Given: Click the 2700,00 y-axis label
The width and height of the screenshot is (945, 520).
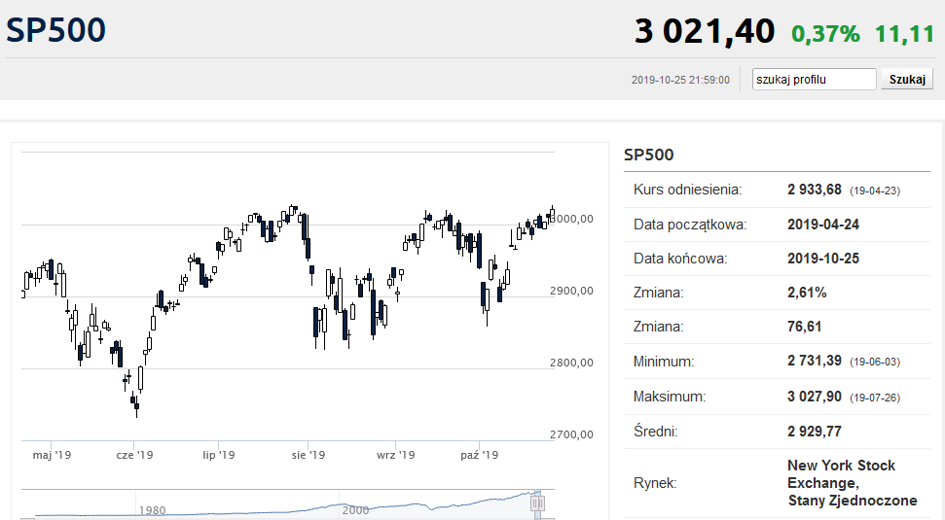Looking at the screenshot, I should (571, 434).
